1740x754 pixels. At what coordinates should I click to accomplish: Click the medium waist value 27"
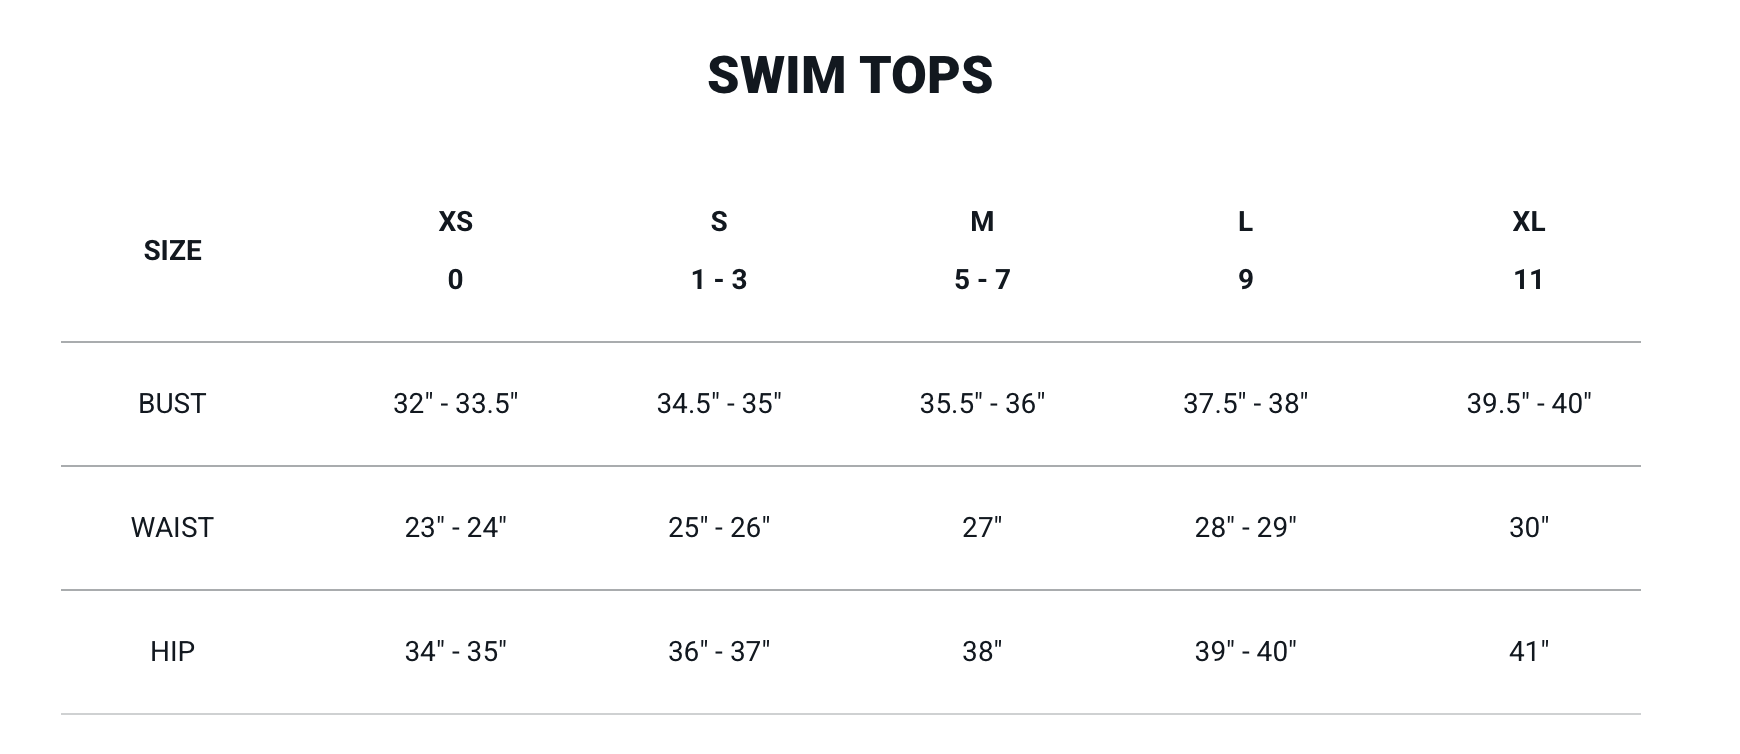982,527
